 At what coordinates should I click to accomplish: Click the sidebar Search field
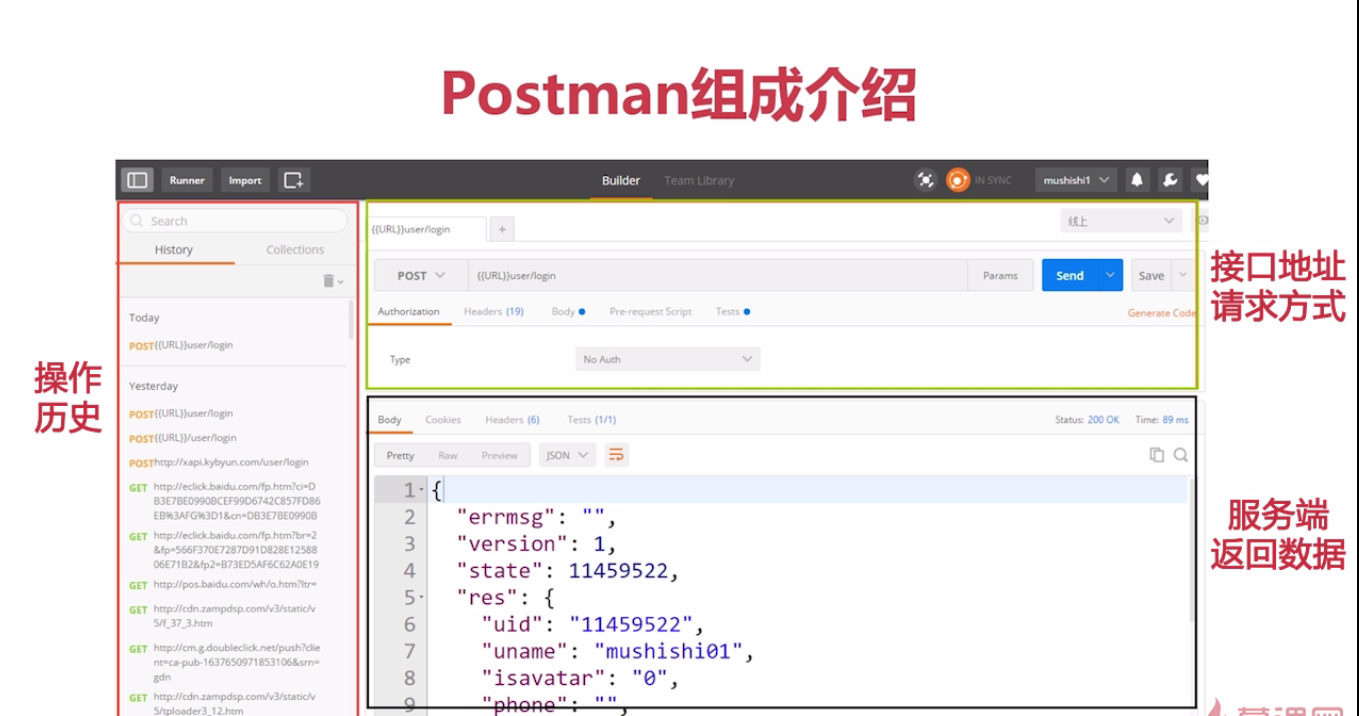235,221
